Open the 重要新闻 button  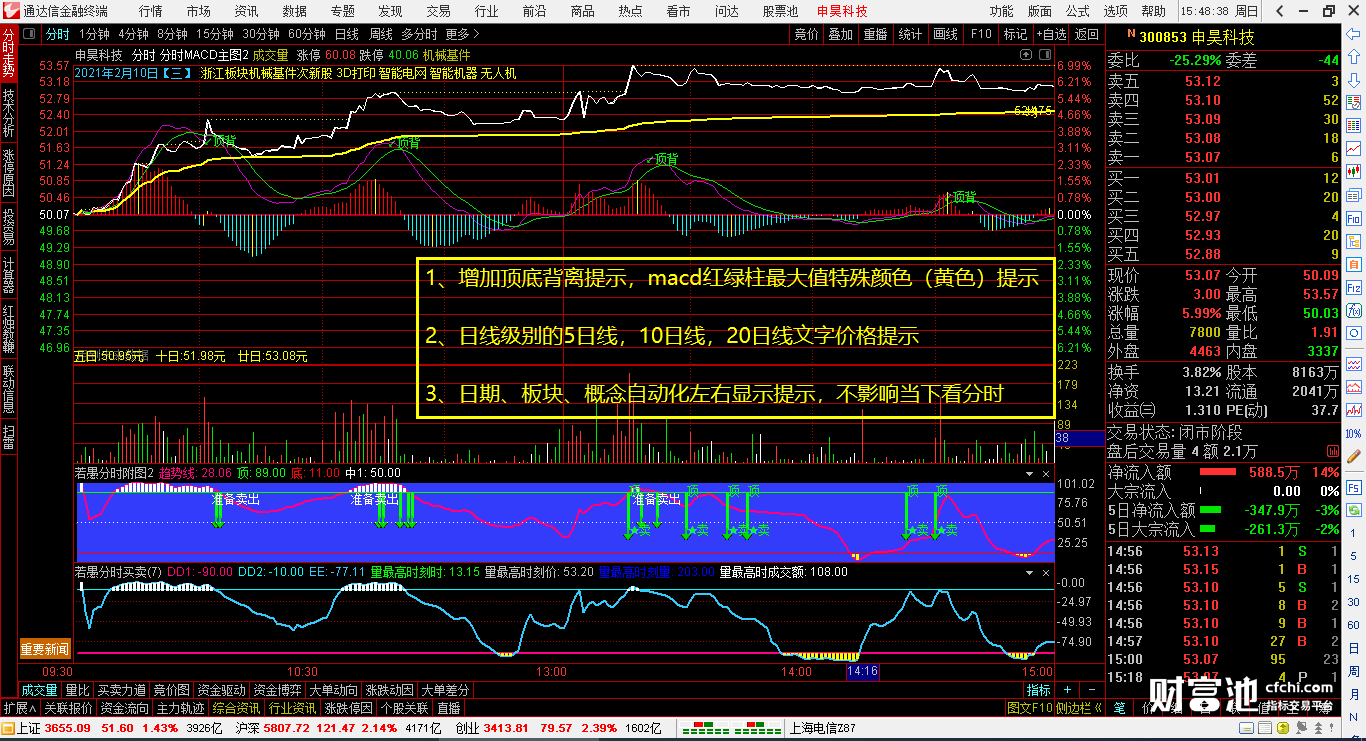tap(45, 650)
